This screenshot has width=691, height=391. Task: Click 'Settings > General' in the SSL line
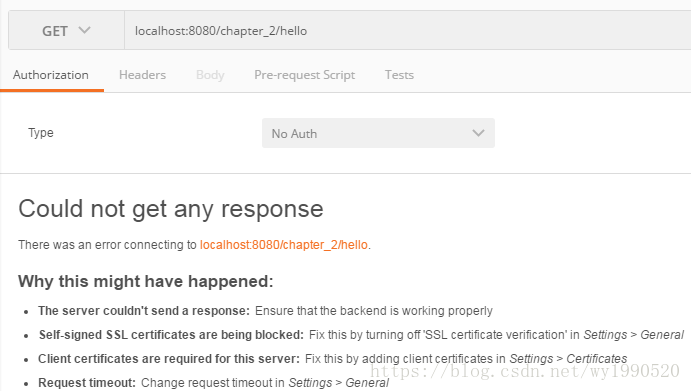(x=634, y=335)
